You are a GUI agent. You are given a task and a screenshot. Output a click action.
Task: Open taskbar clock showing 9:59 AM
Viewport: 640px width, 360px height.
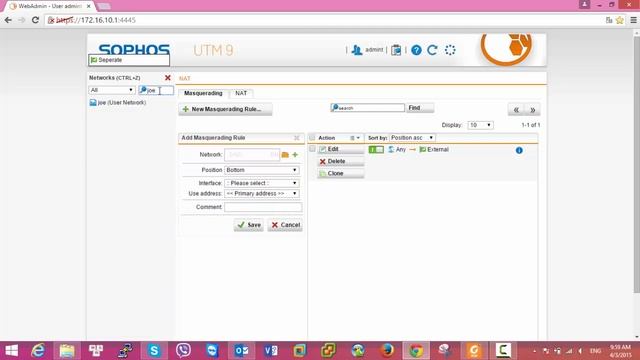click(x=620, y=351)
